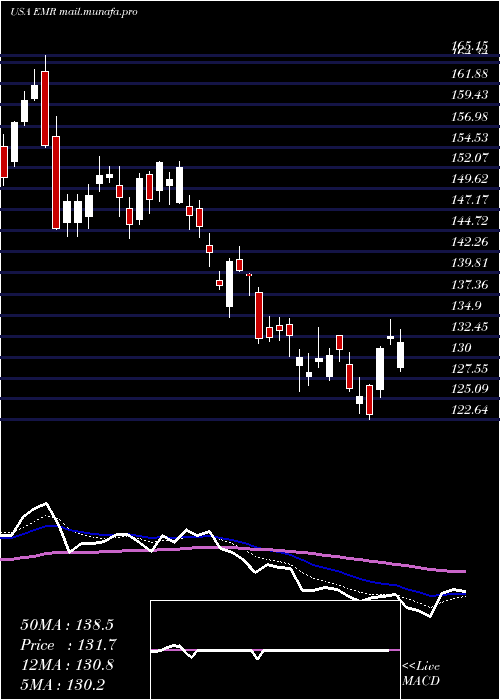Click the tallest red candlestick at the chart peak
Image resolution: width=500 pixels, height=700 pixels.
[x=45, y=108]
